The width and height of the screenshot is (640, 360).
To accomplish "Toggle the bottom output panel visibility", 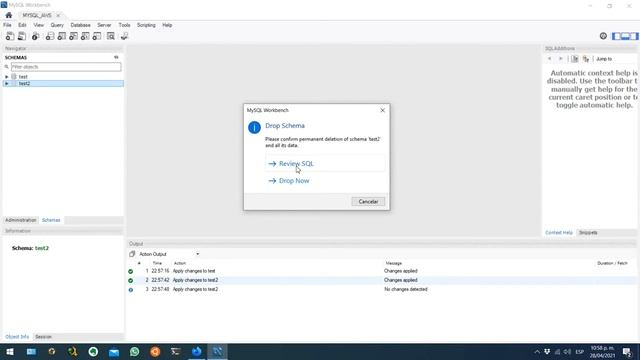I will coord(625,36).
